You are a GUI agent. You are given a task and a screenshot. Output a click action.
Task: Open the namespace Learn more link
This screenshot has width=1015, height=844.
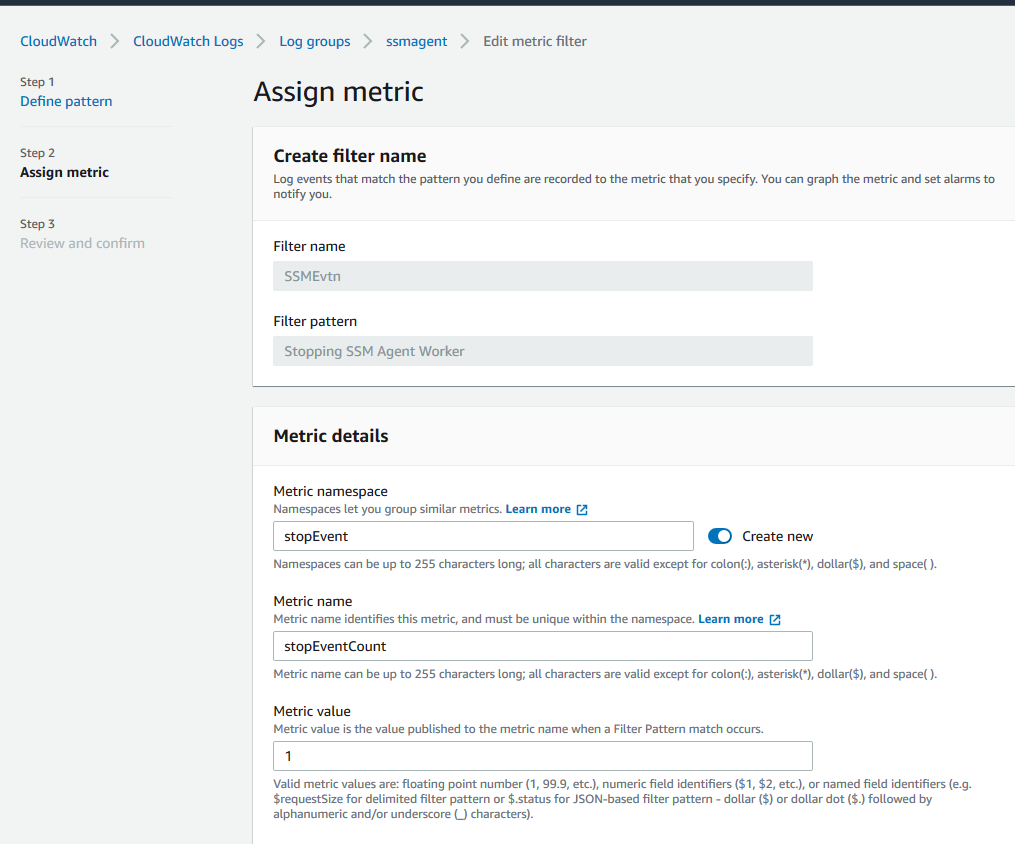(539, 509)
